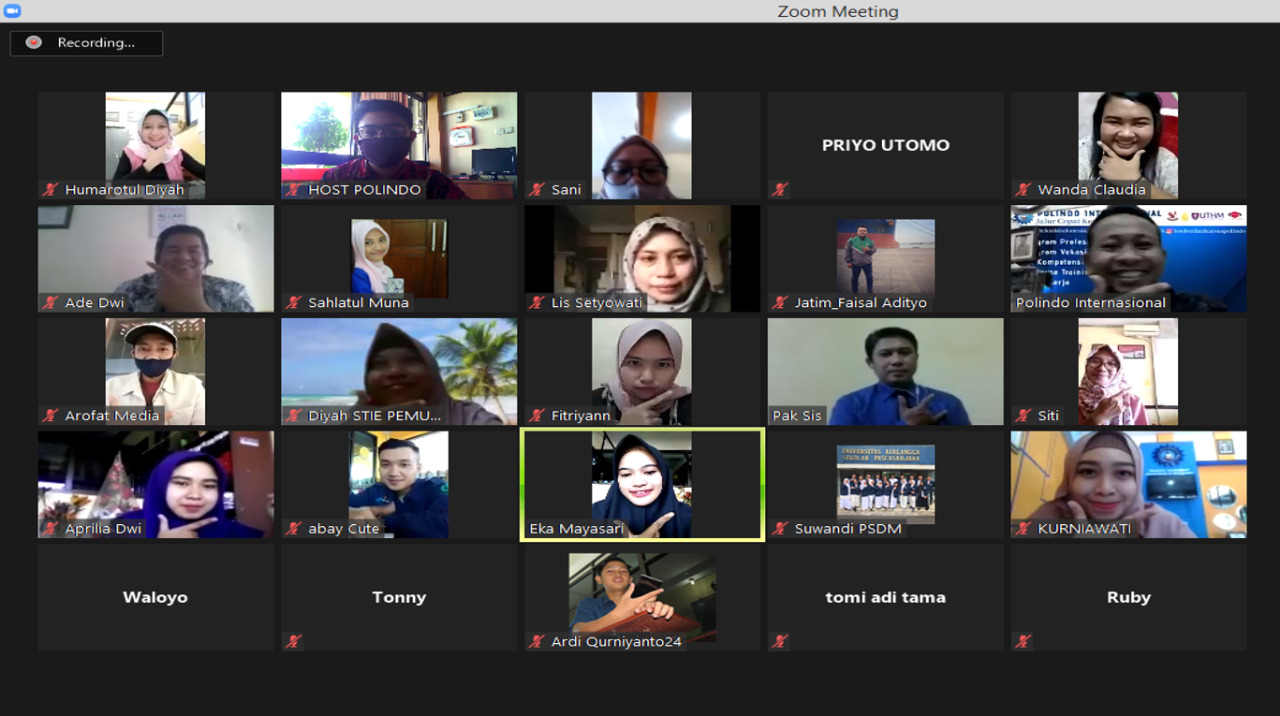Click muted mic icon beside Suwandi PSDM
The width and height of the screenshot is (1280, 716).
[780, 528]
